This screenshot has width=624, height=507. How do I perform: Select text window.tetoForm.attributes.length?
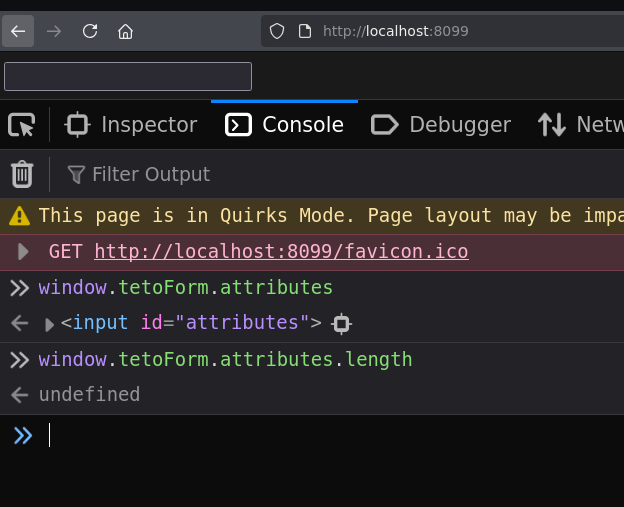[x=225, y=359]
